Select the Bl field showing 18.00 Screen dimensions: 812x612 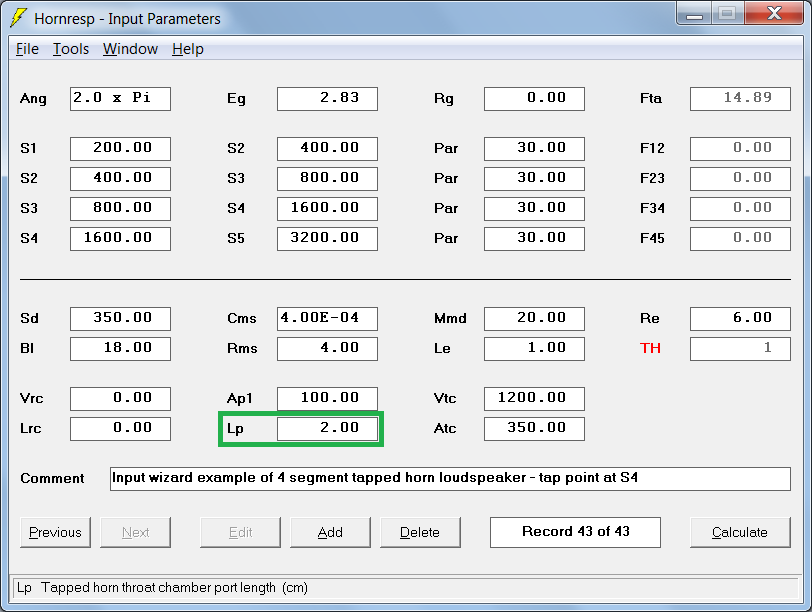pos(120,348)
